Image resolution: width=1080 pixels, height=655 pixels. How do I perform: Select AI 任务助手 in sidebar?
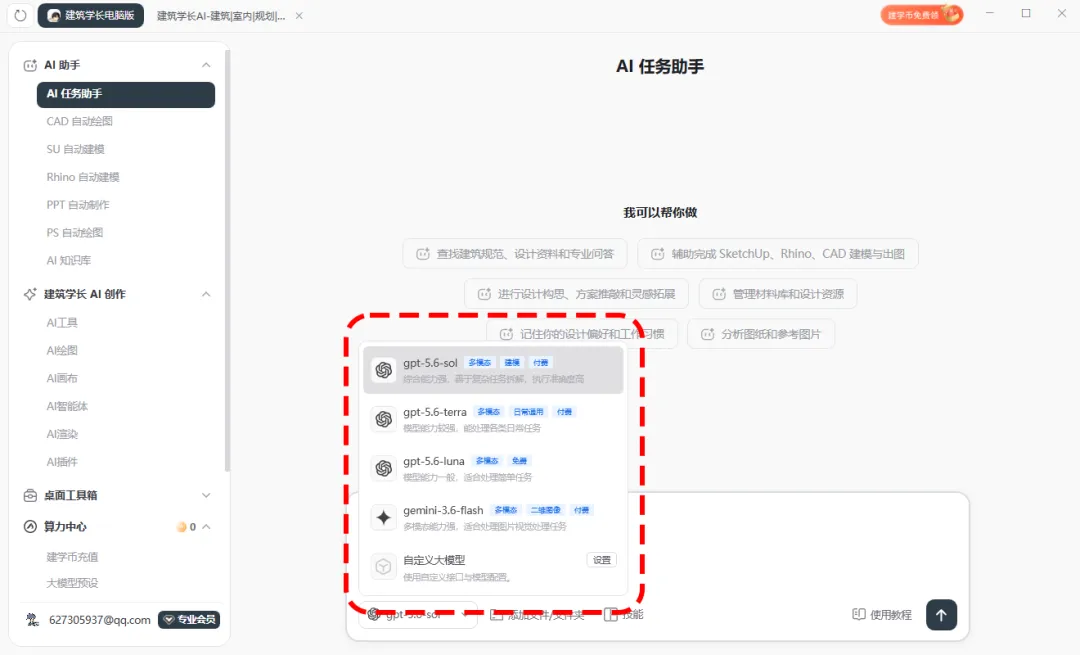[x=125, y=94]
